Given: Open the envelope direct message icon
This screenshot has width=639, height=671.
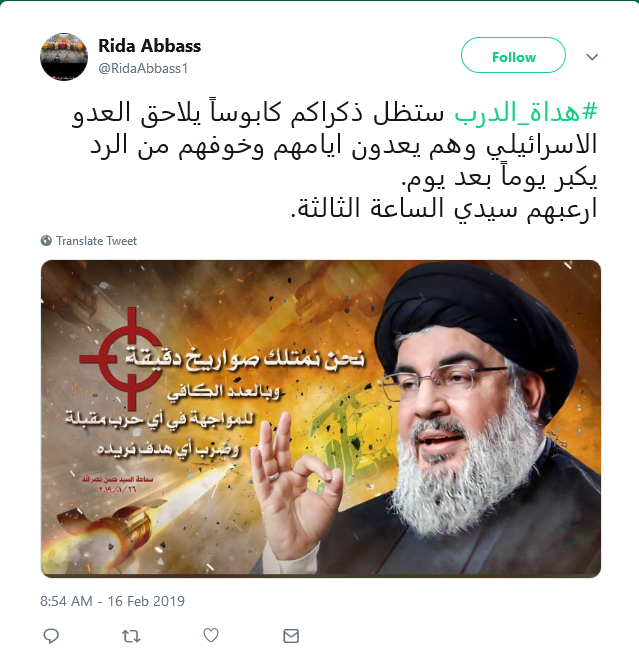Looking at the screenshot, I should tap(291, 636).
